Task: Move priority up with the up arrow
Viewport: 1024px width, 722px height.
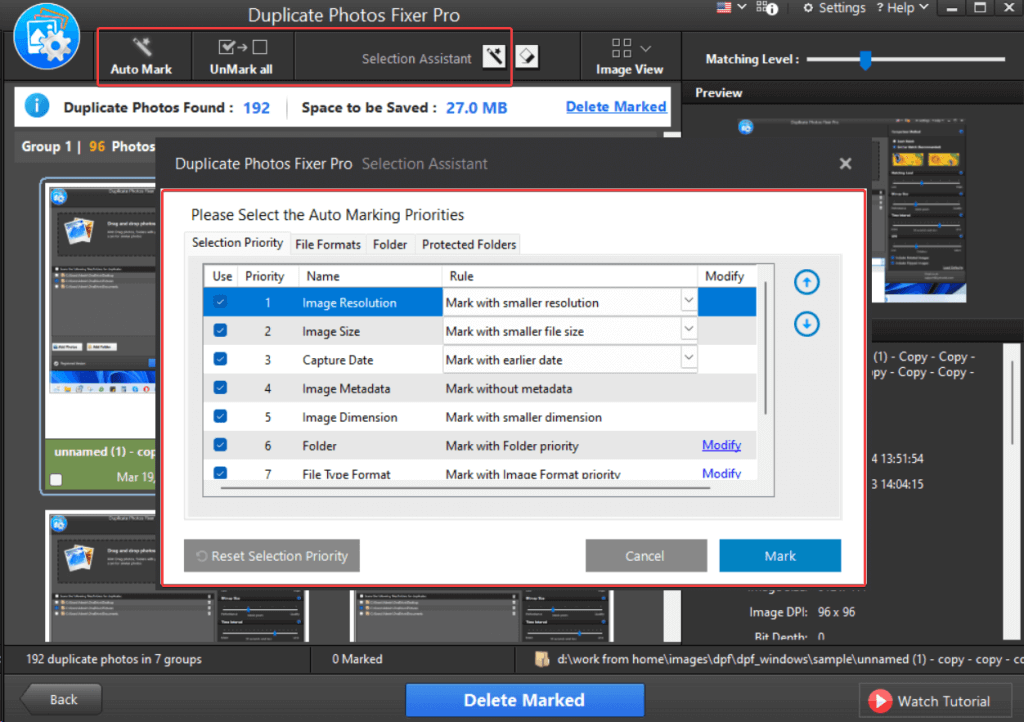Action: tap(807, 282)
